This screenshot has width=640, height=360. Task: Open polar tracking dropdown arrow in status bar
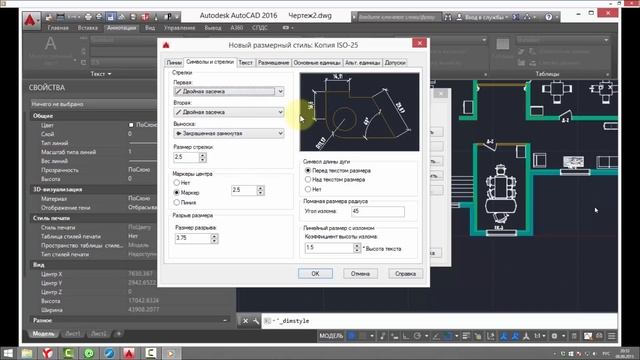click(427, 336)
